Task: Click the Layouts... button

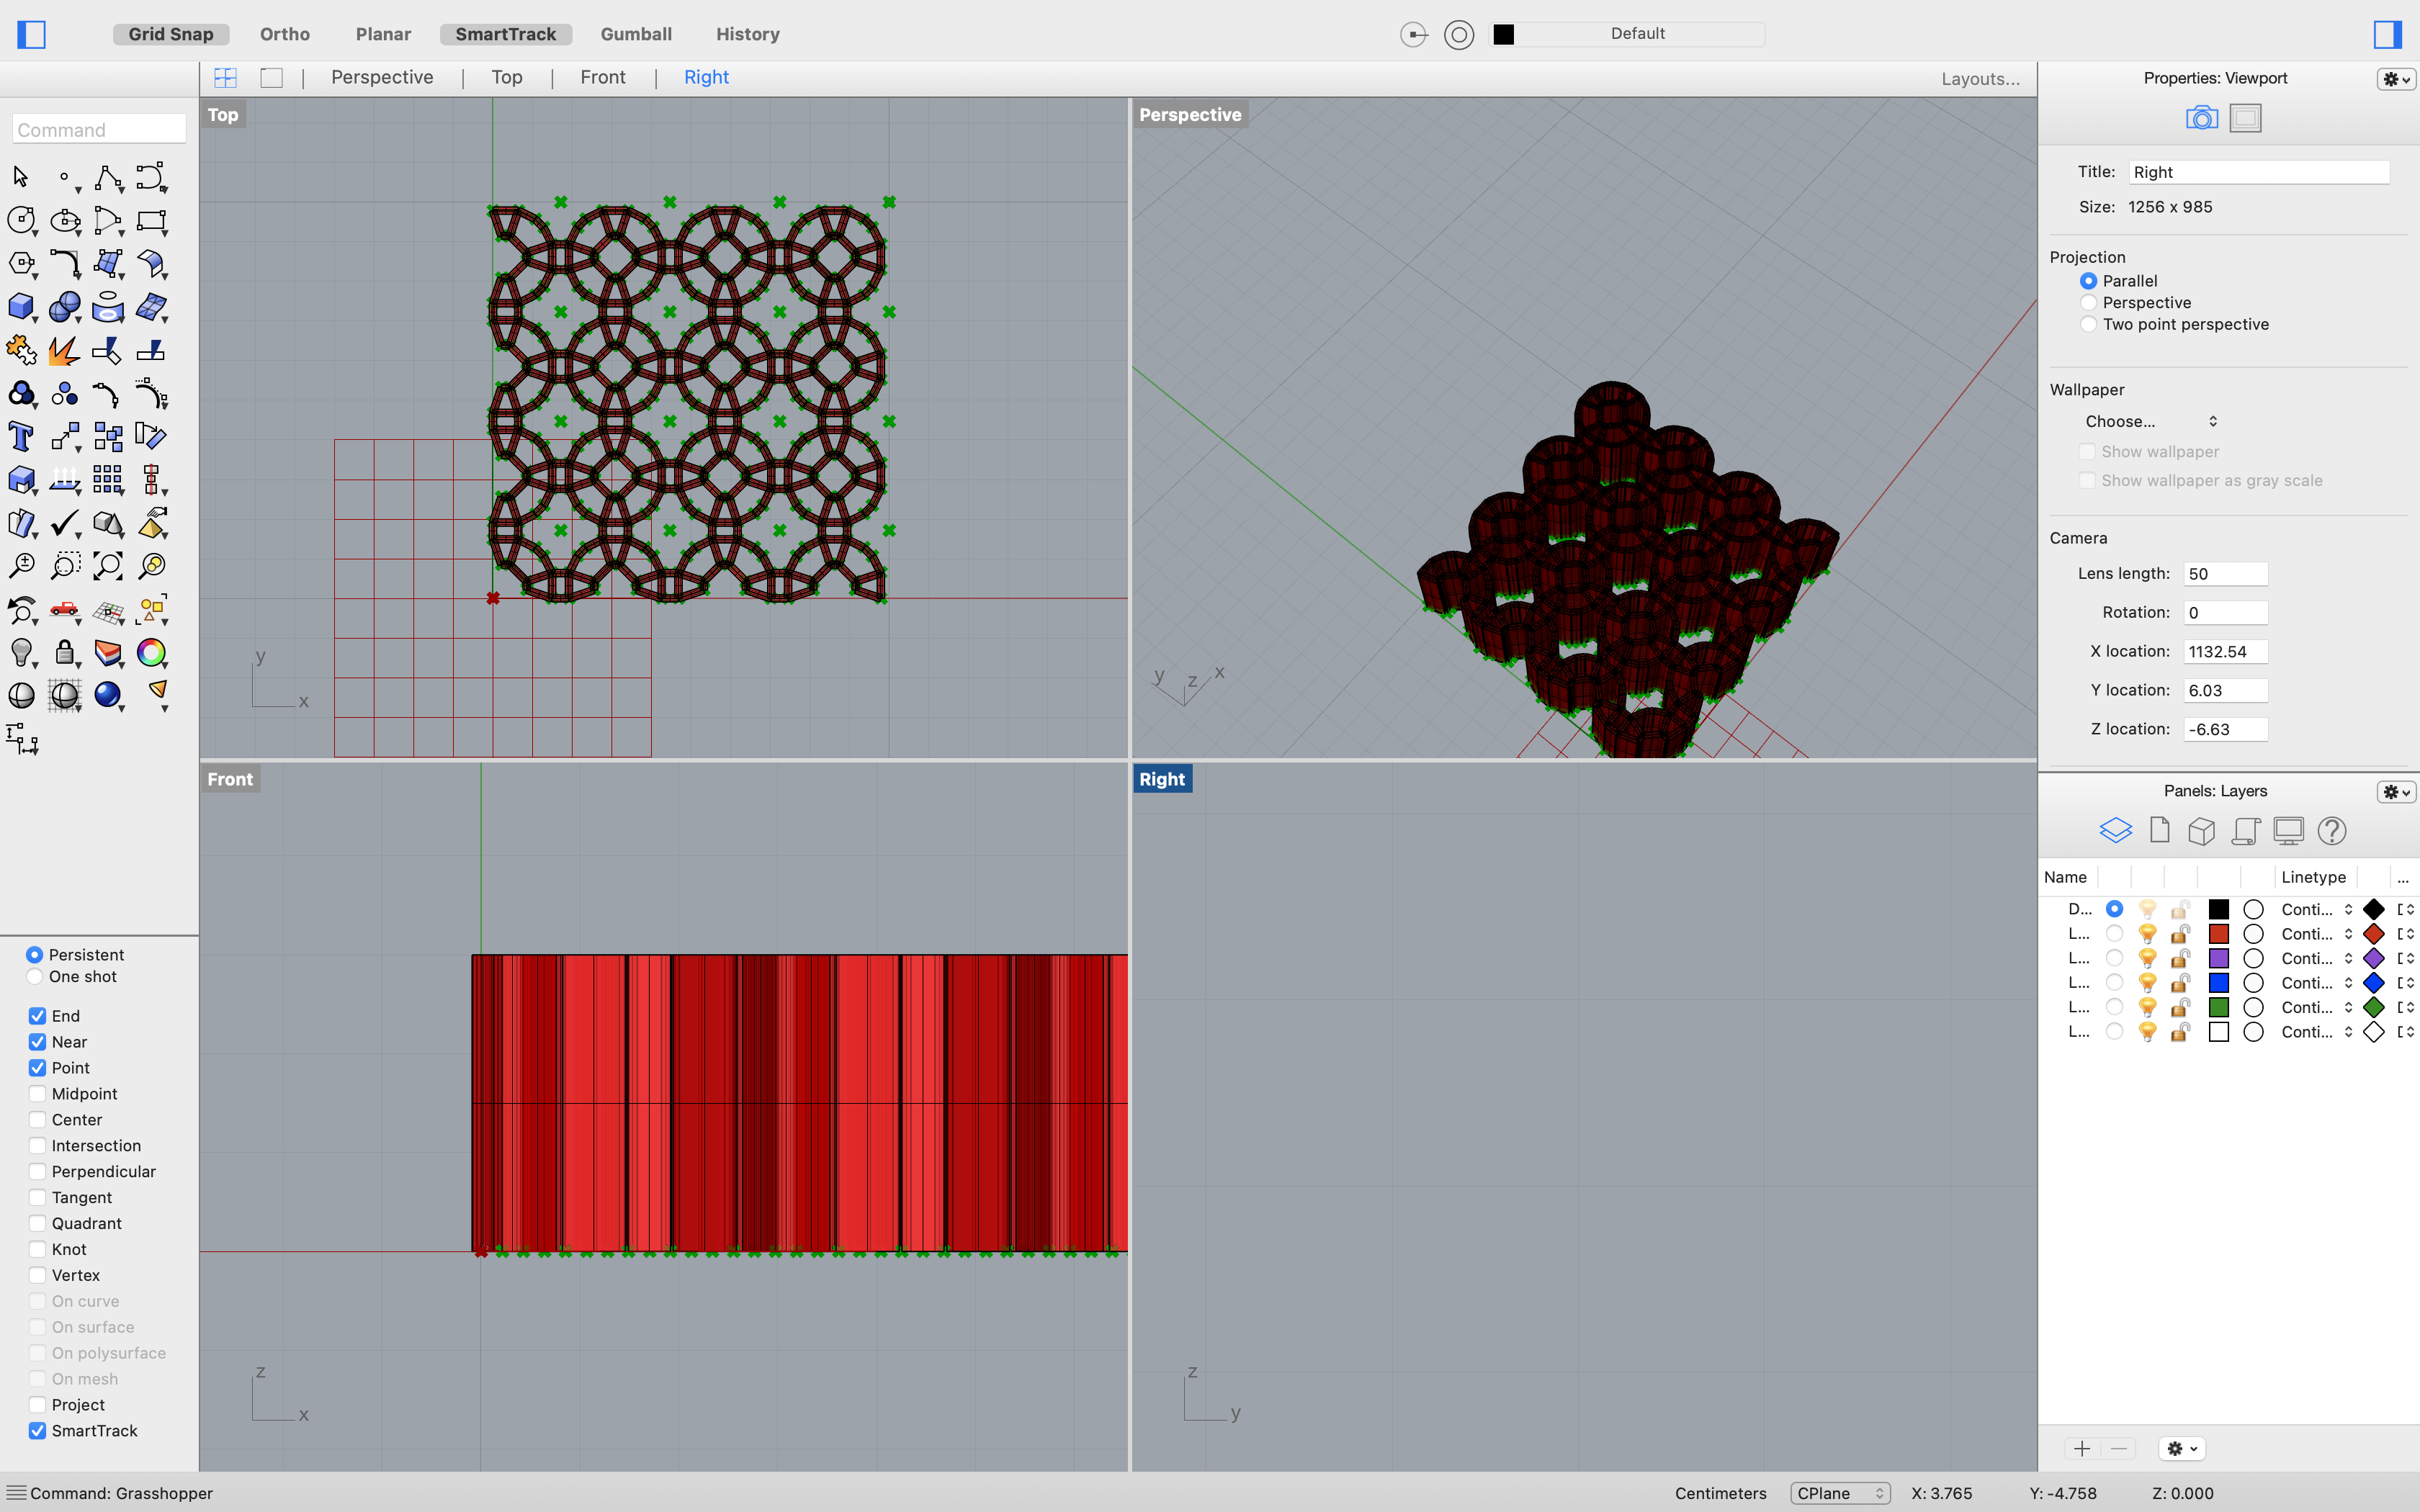Action: coord(1980,79)
